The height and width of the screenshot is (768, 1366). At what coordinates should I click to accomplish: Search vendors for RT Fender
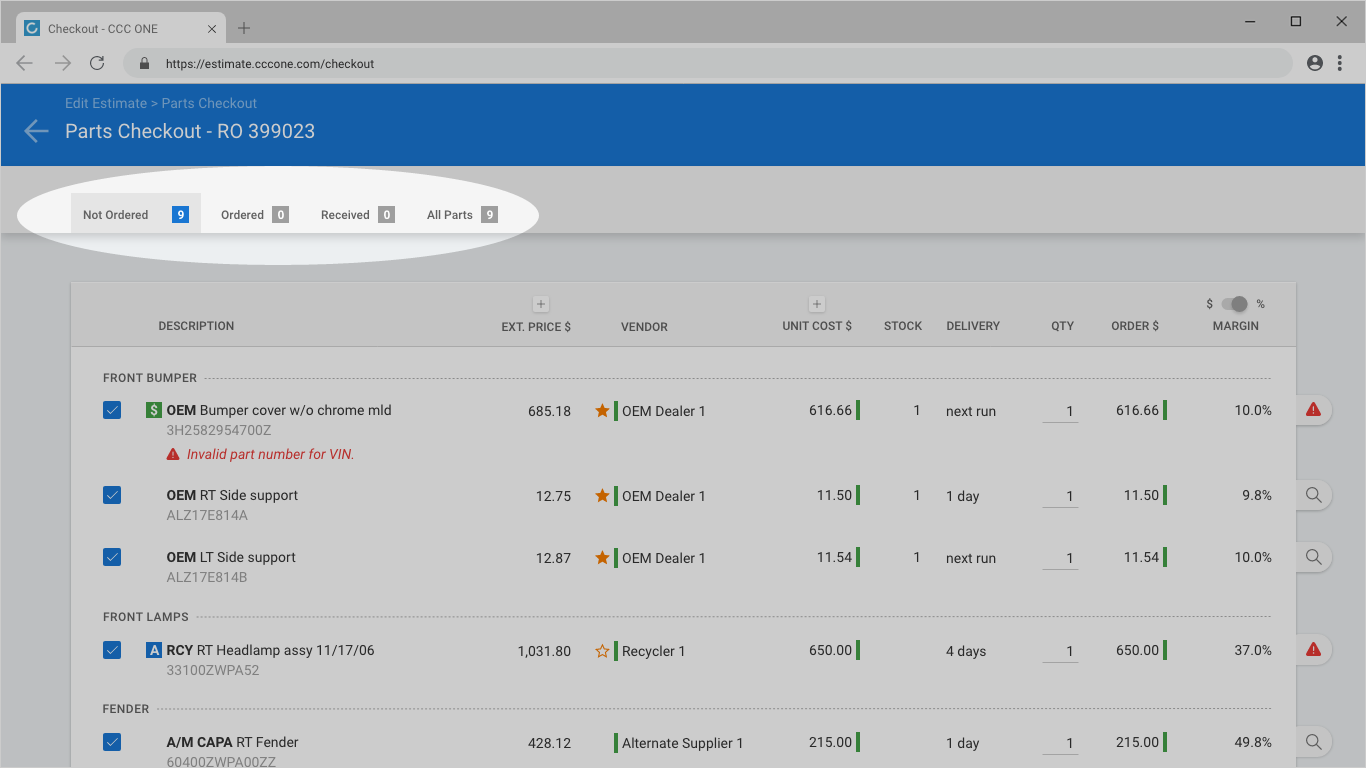1314,742
